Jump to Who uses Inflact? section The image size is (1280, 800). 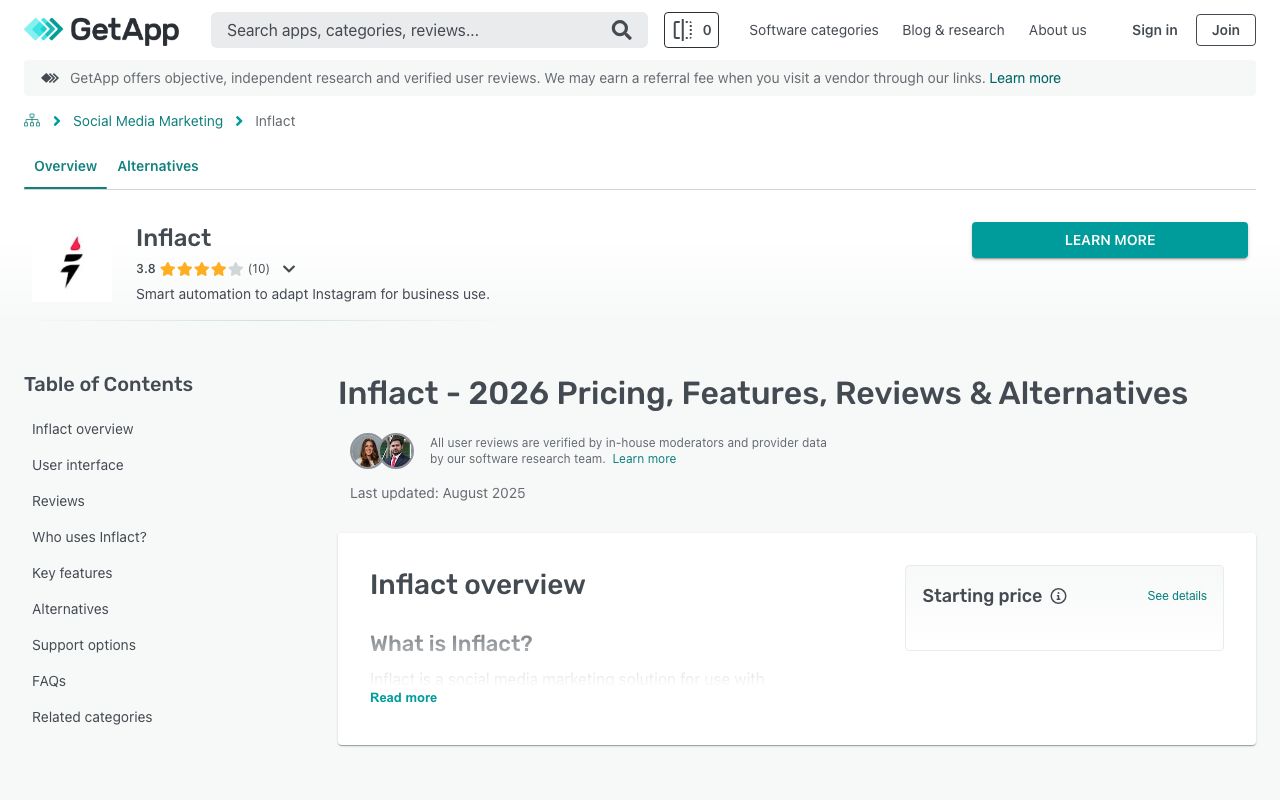(x=89, y=537)
